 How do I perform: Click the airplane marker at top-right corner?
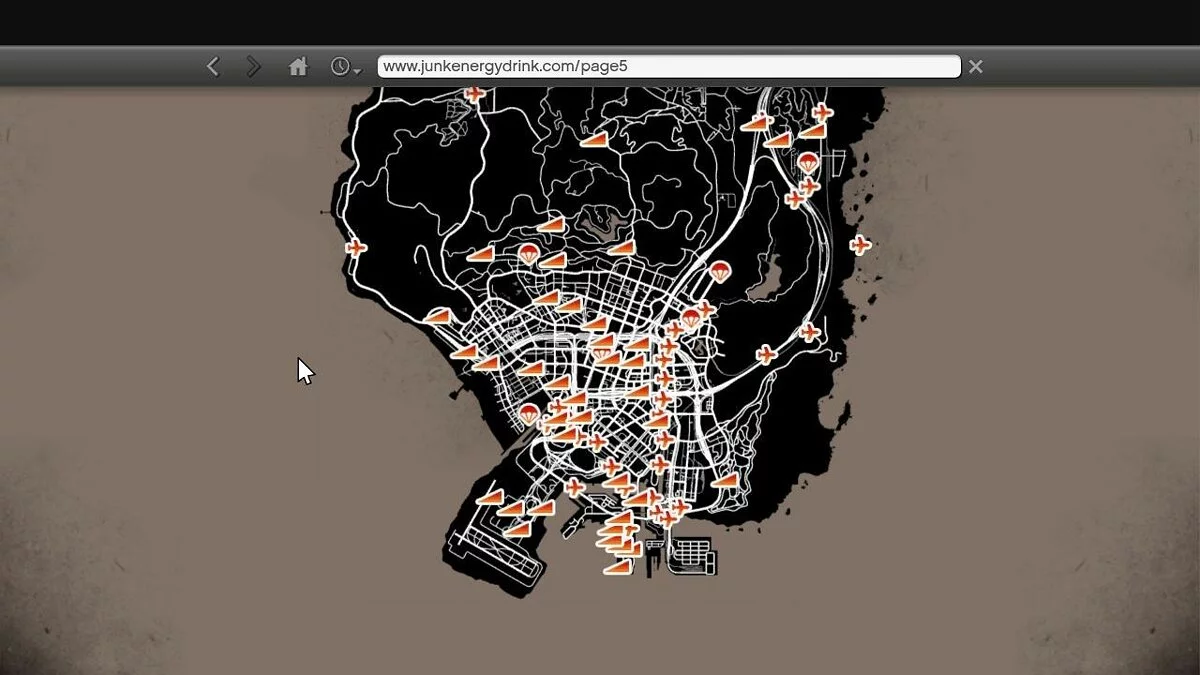[822, 112]
